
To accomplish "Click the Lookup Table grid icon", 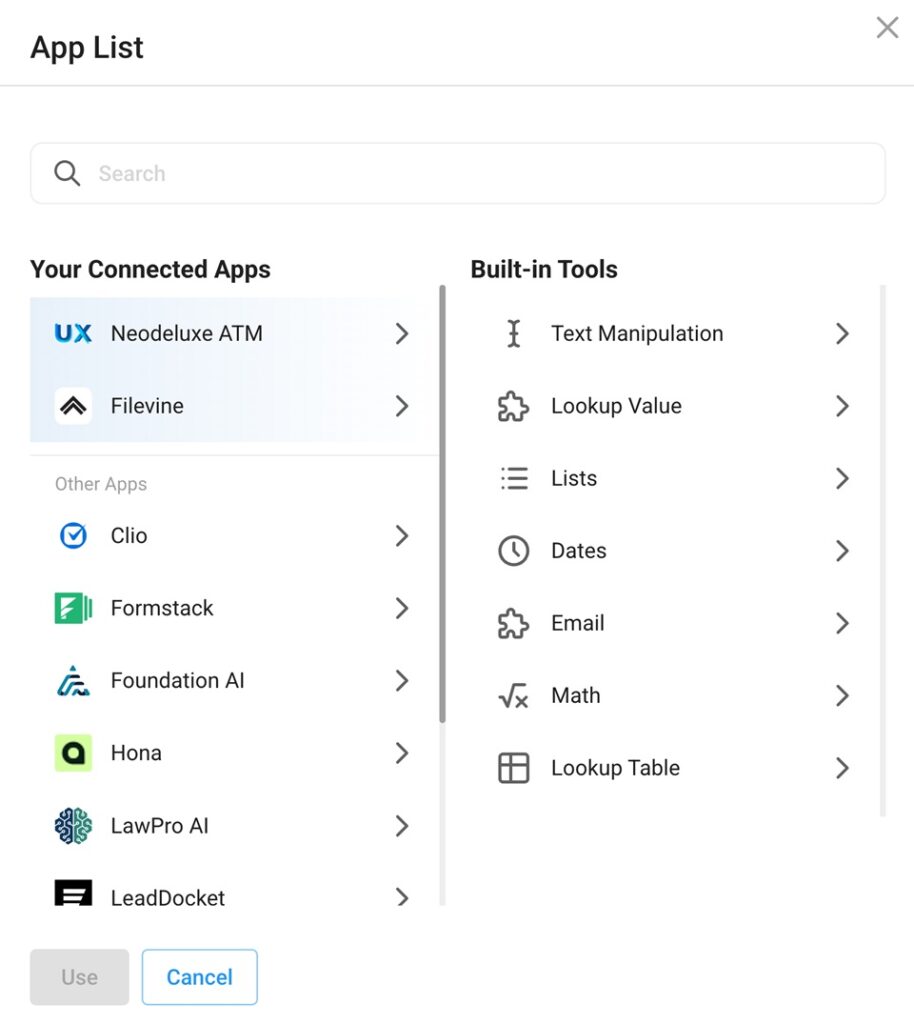I will pyautogui.click(x=514, y=768).
